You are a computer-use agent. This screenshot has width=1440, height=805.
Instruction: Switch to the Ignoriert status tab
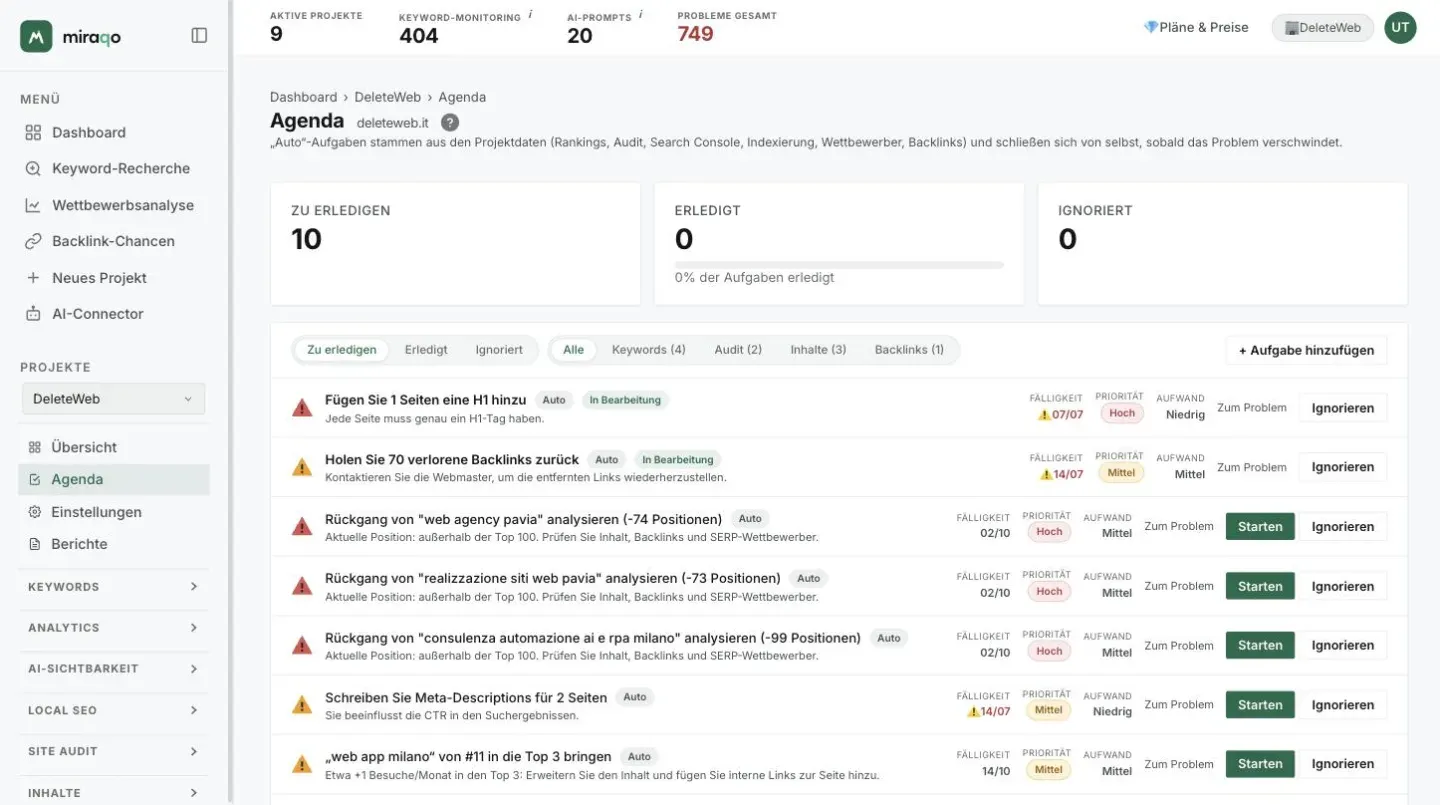[x=499, y=350]
